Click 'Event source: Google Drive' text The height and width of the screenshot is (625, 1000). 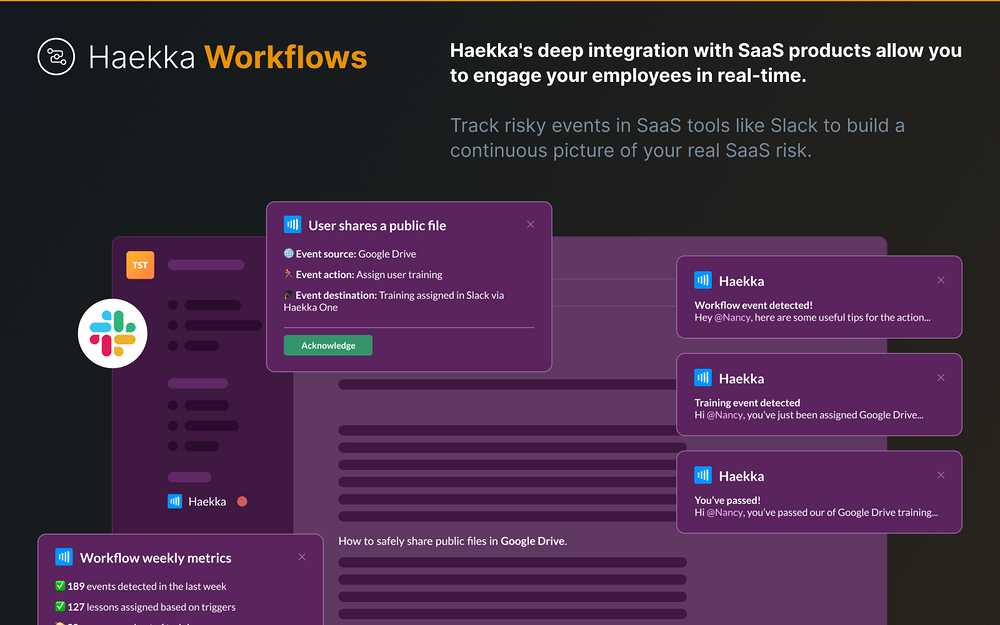[x=356, y=254]
